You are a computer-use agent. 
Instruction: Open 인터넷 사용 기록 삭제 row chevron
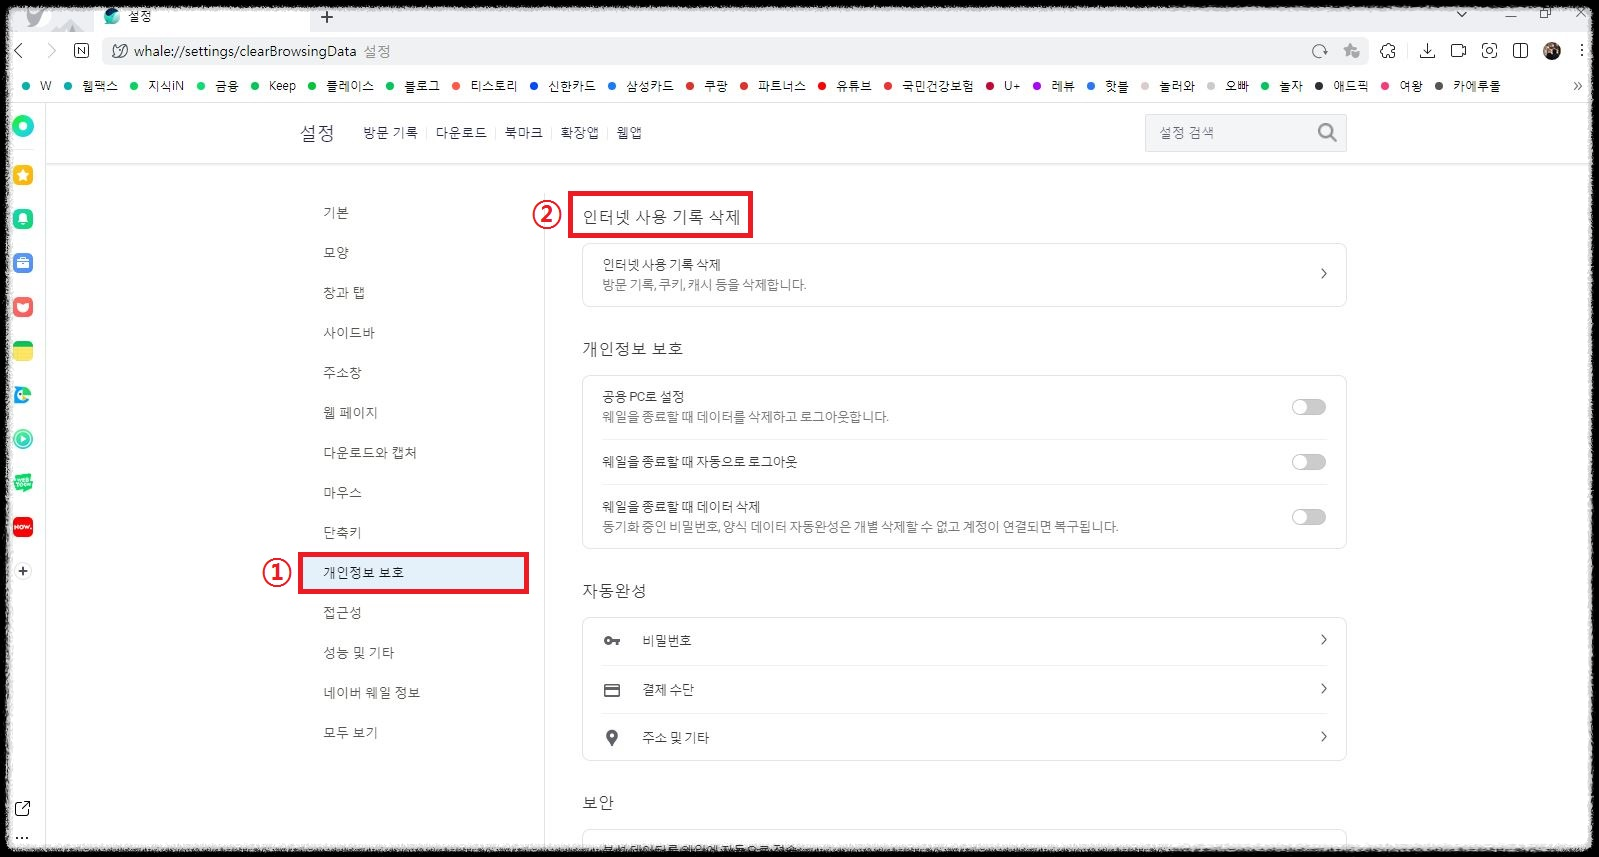[x=1323, y=274]
